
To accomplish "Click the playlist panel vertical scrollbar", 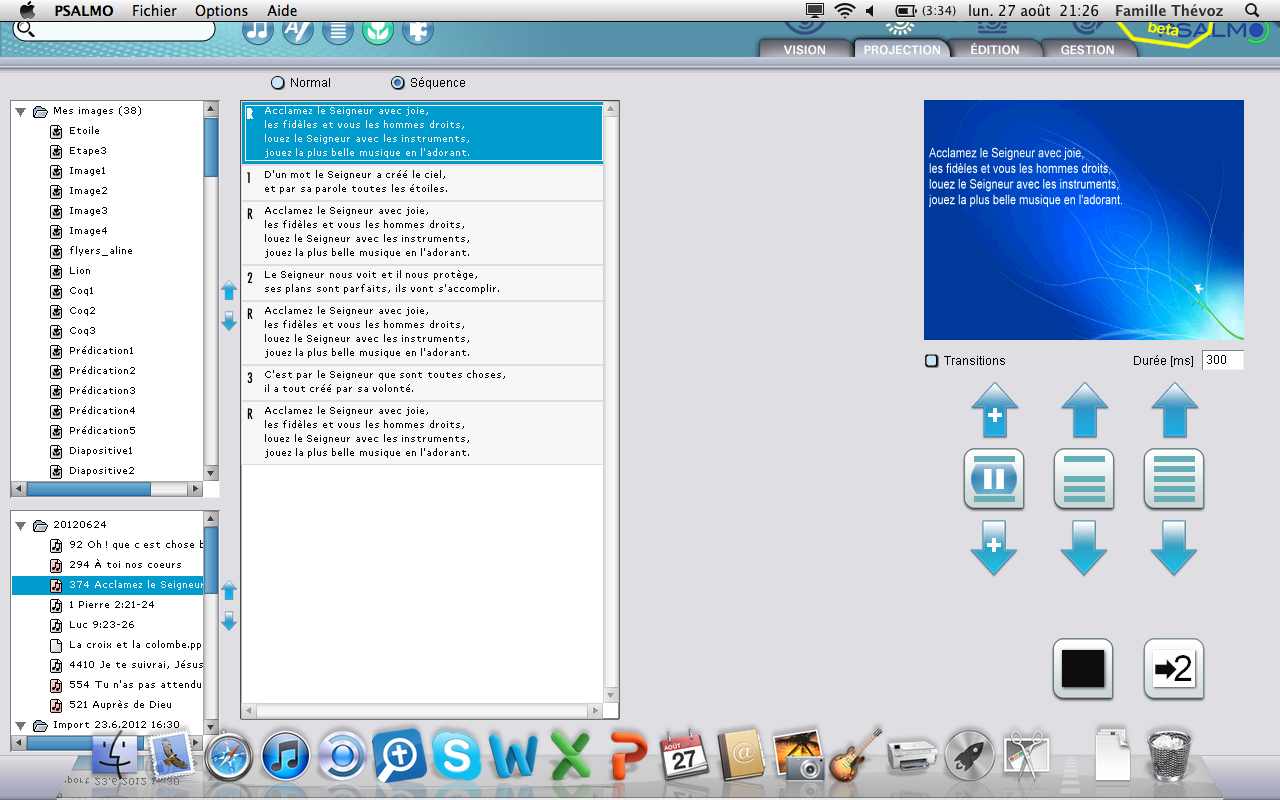I will (211, 624).
